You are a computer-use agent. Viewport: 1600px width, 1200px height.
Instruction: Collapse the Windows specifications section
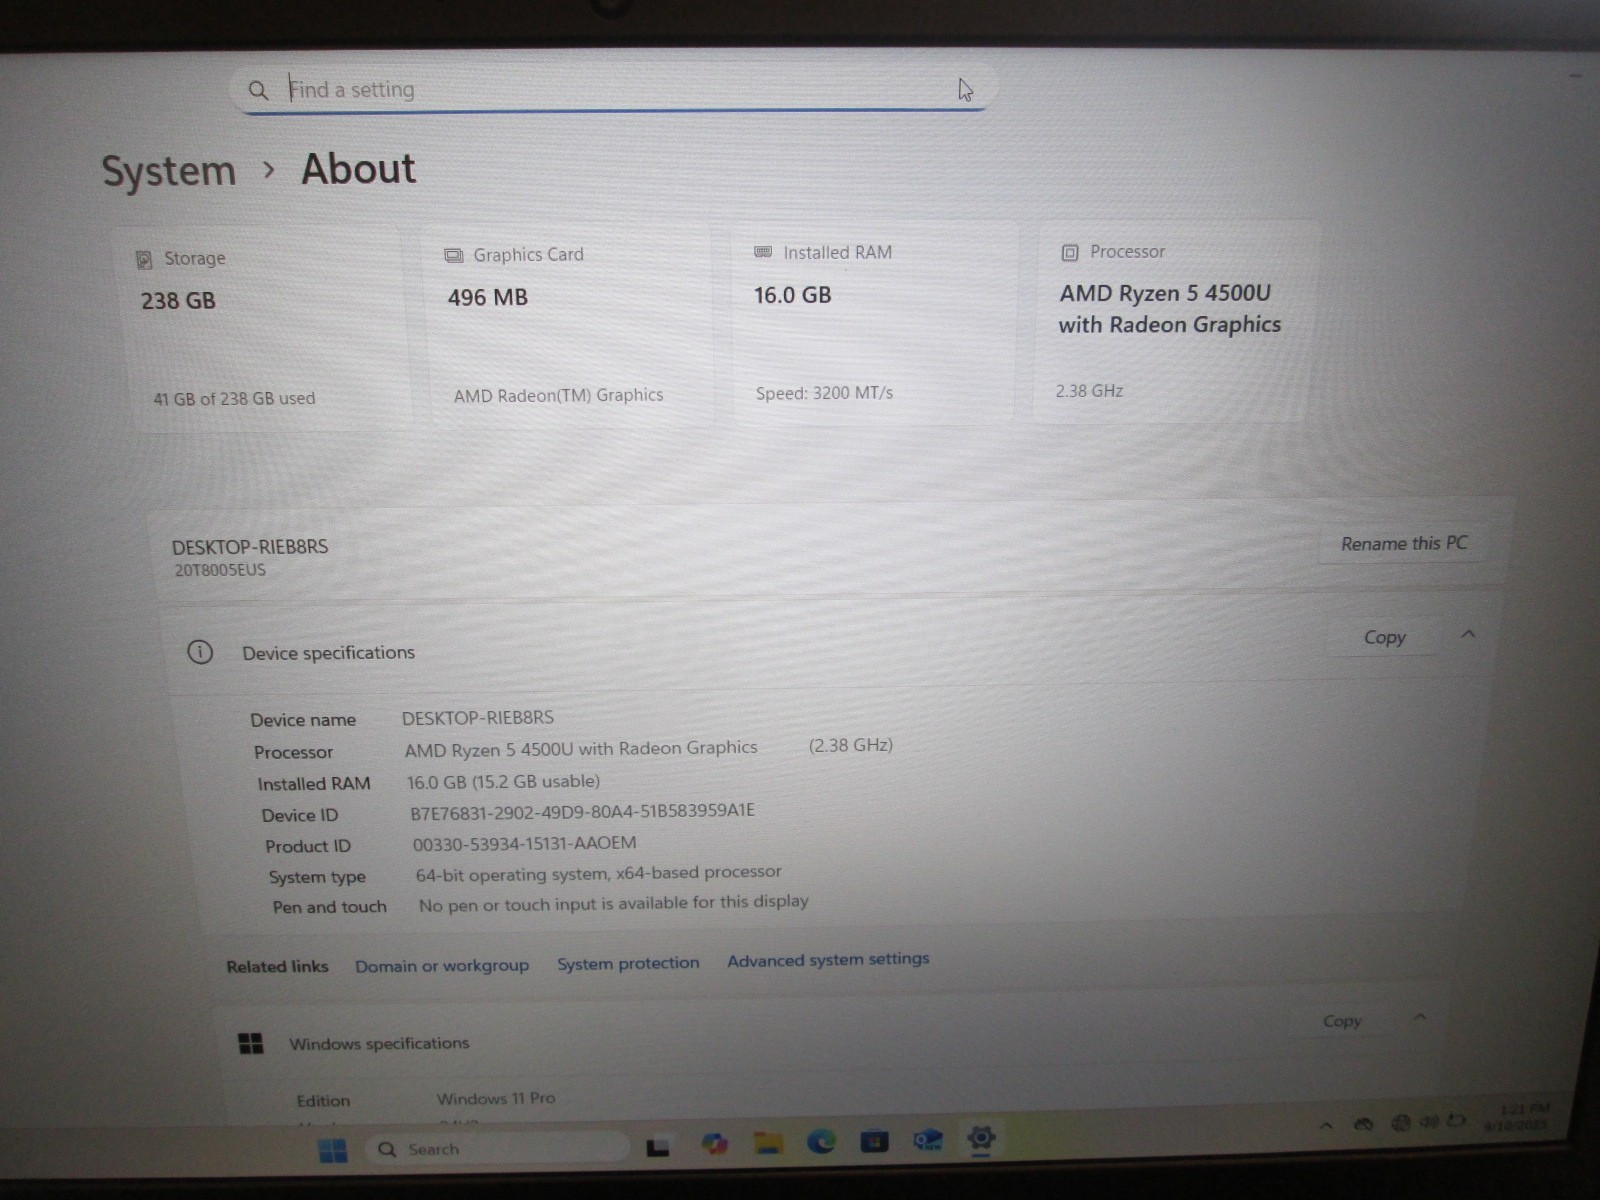(x=1420, y=1017)
